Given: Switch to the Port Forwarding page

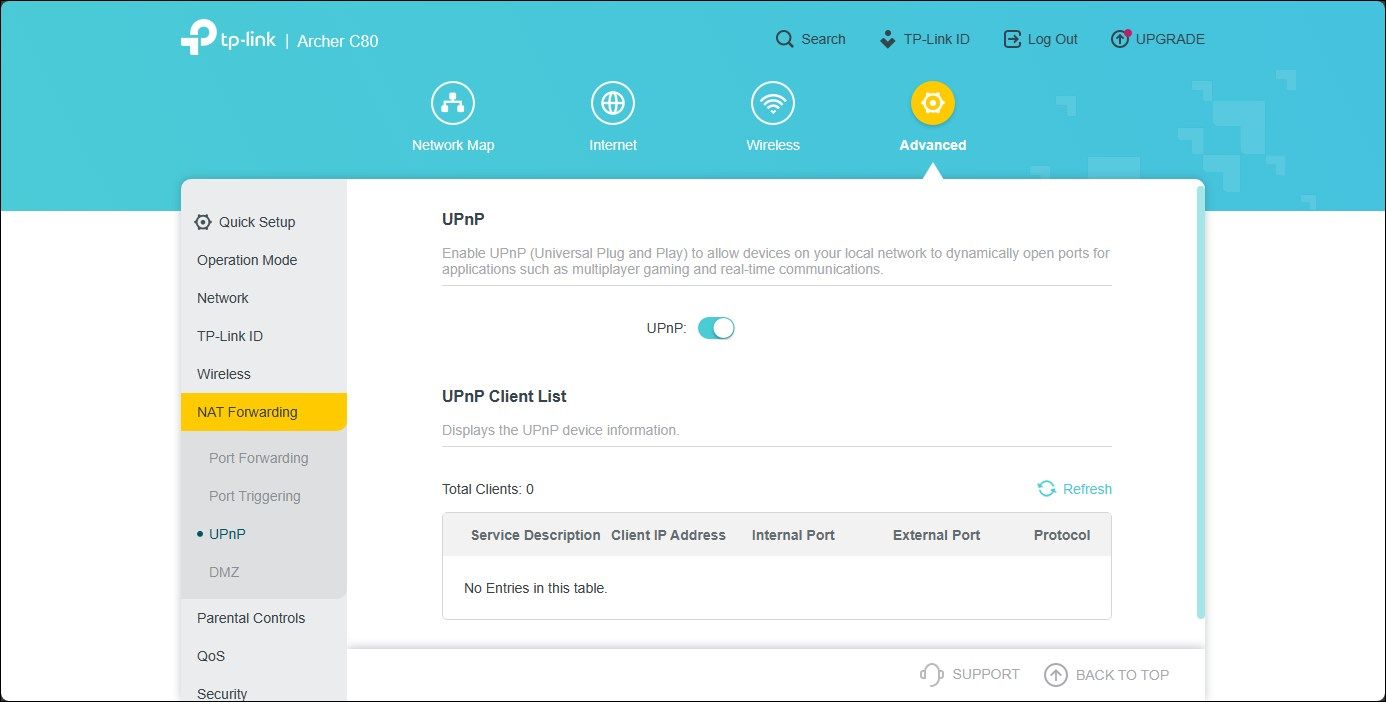Looking at the screenshot, I should (258, 457).
